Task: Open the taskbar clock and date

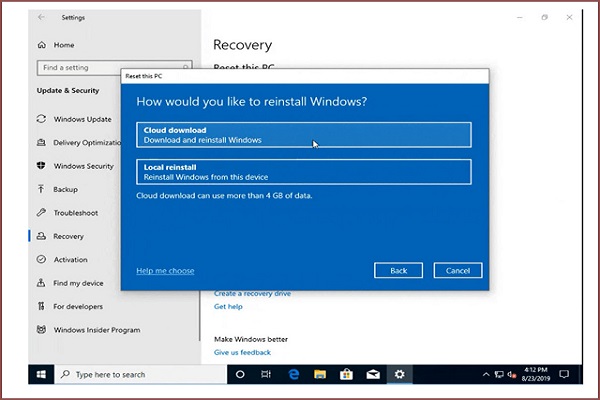Action: pos(536,374)
